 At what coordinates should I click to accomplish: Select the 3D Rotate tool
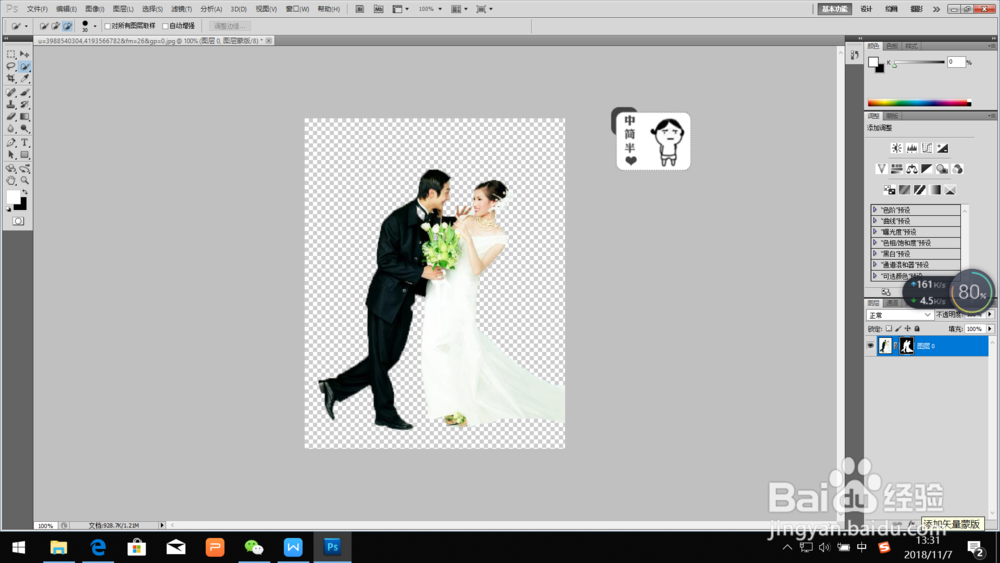tap(11, 169)
